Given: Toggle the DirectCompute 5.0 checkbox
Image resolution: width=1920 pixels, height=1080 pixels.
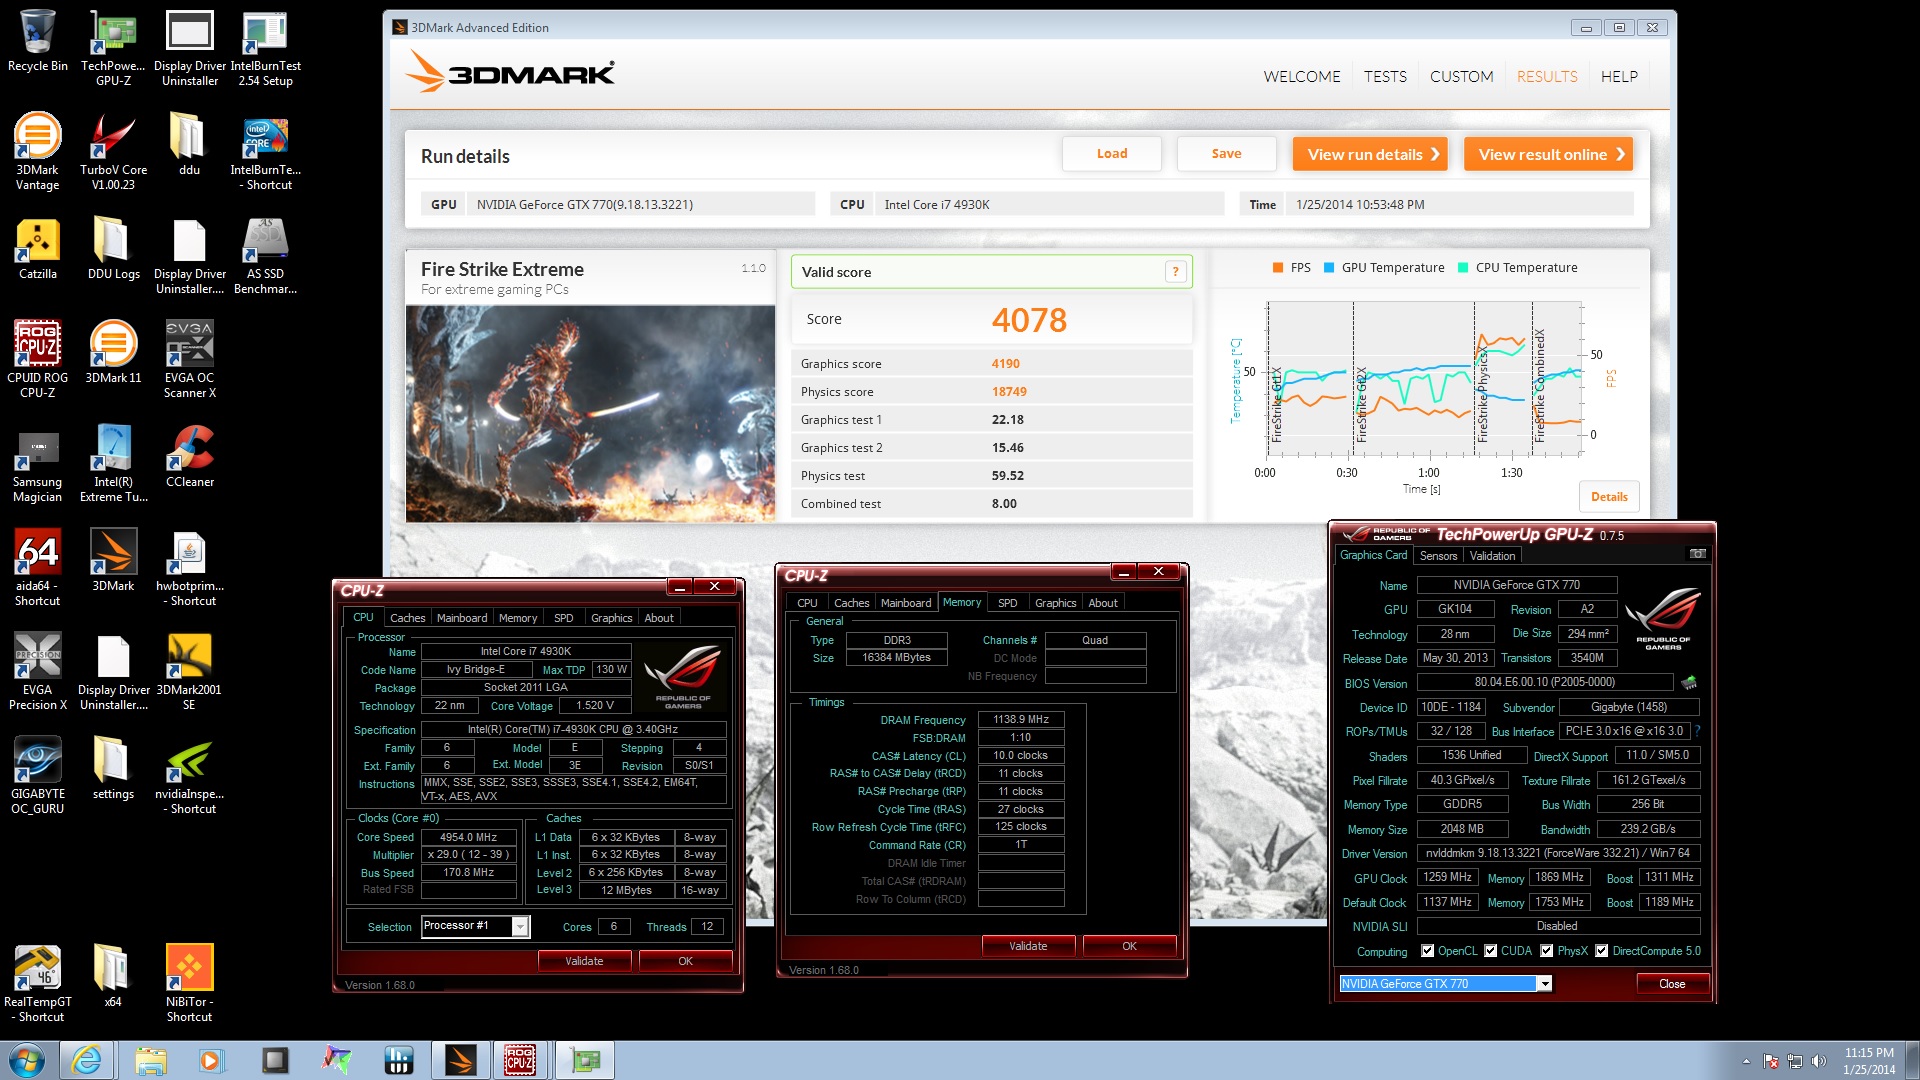Looking at the screenshot, I should click(x=1601, y=951).
